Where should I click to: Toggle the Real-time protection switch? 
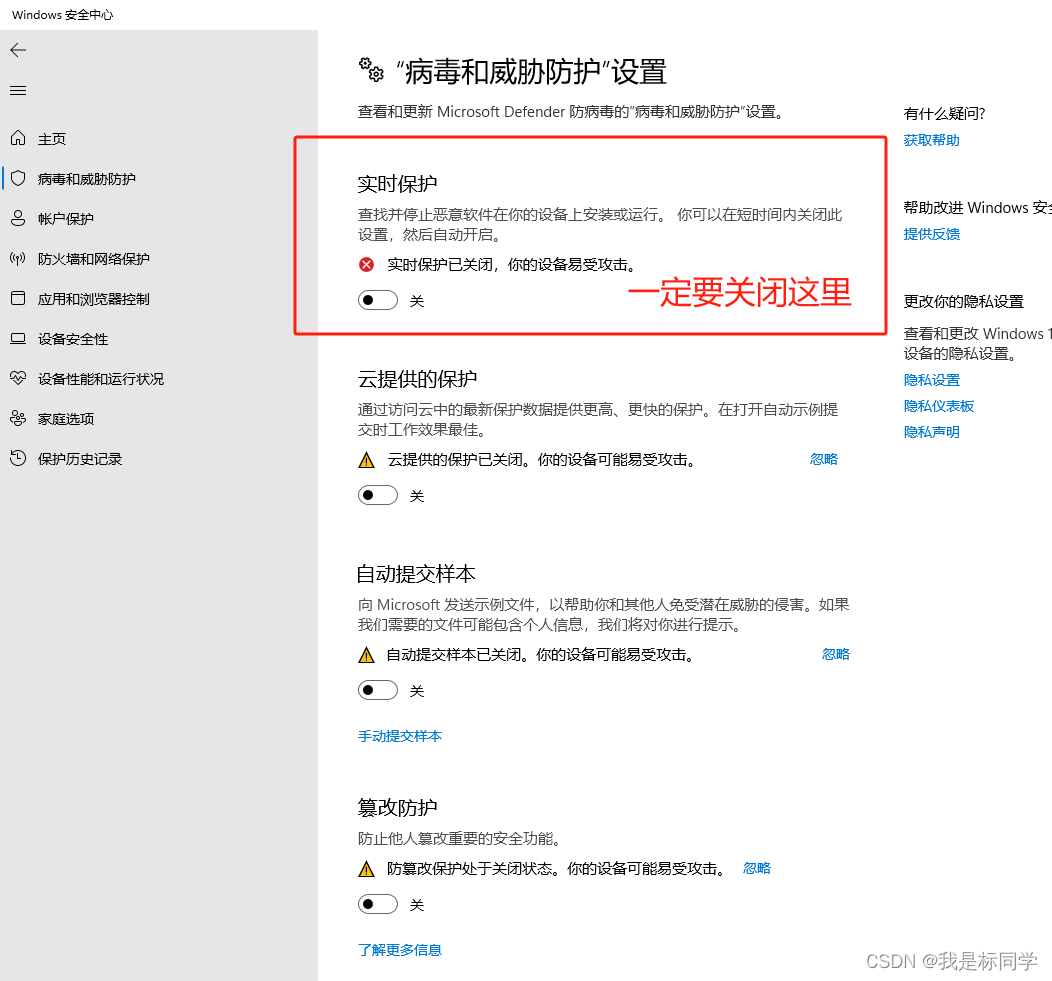pos(378,300)
